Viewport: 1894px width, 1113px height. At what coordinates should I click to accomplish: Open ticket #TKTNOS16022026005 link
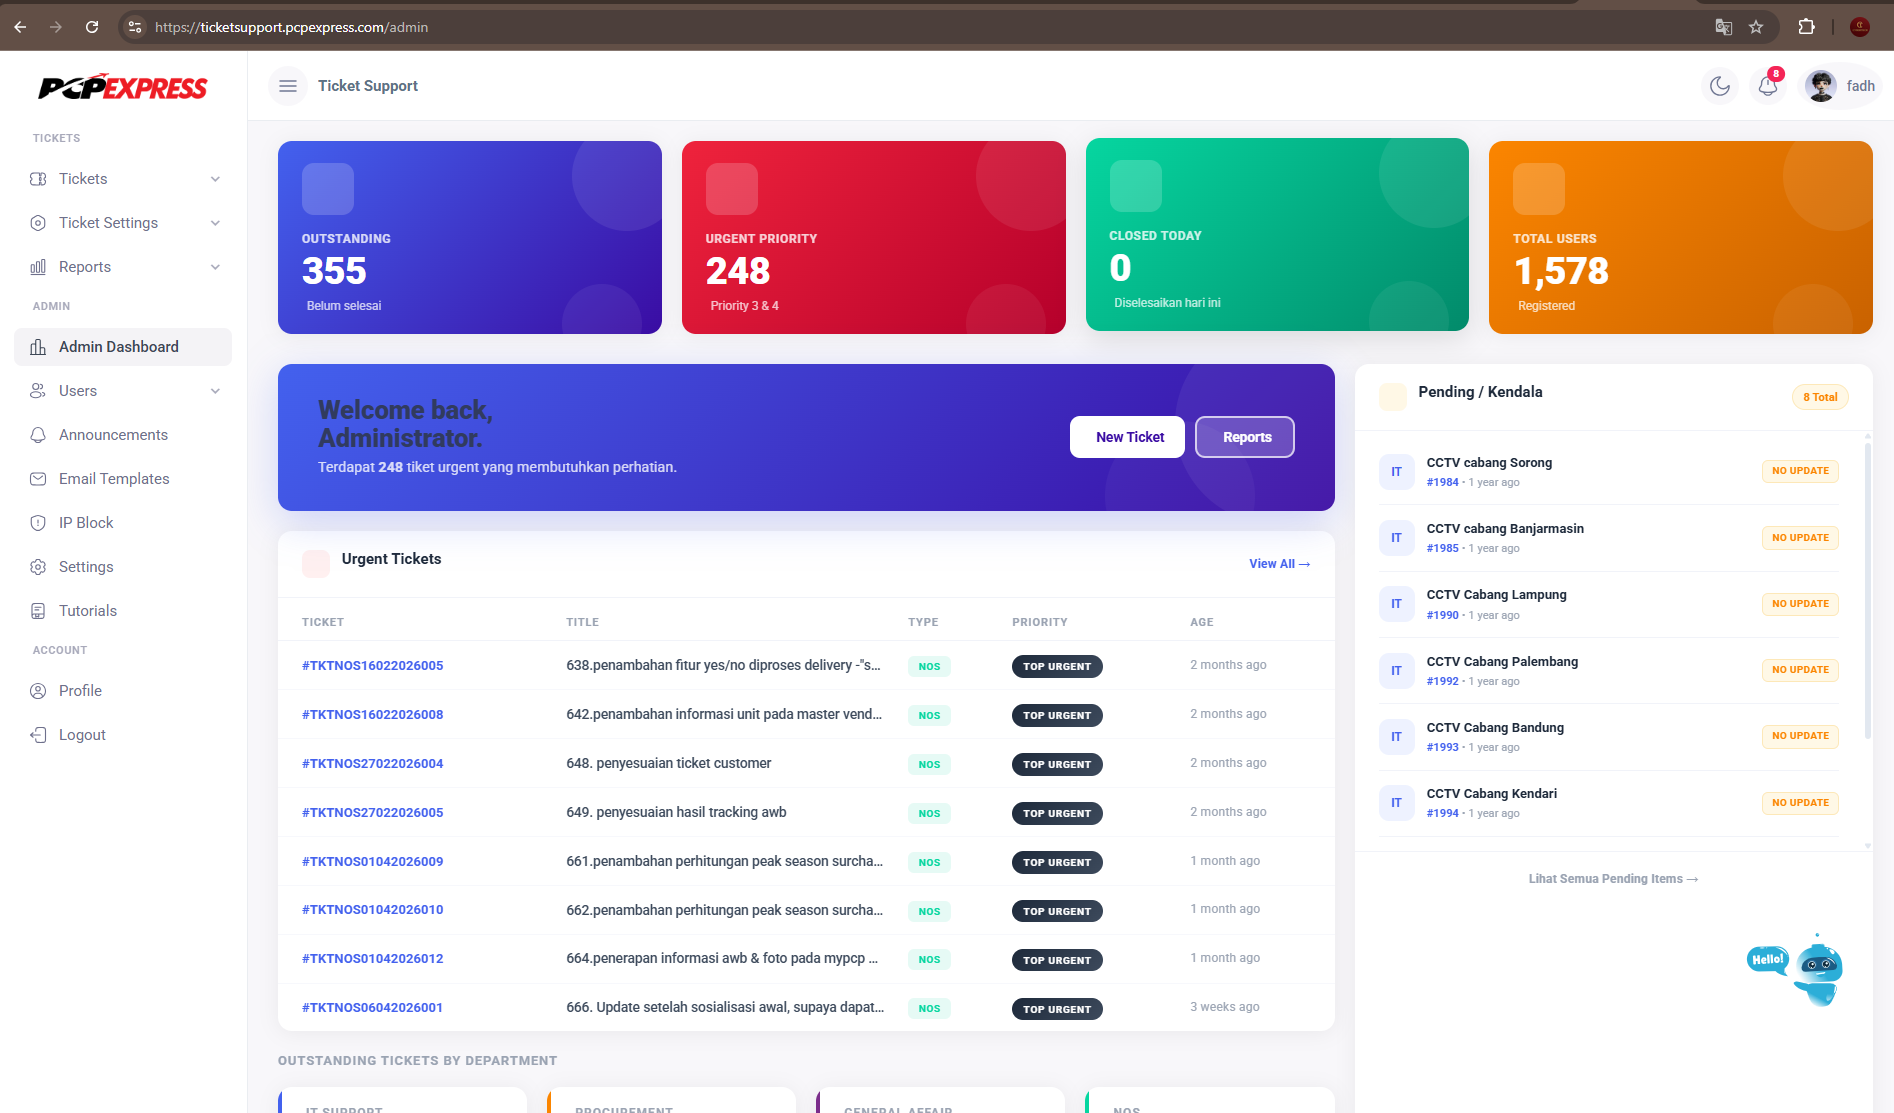(x=372, y=666)
